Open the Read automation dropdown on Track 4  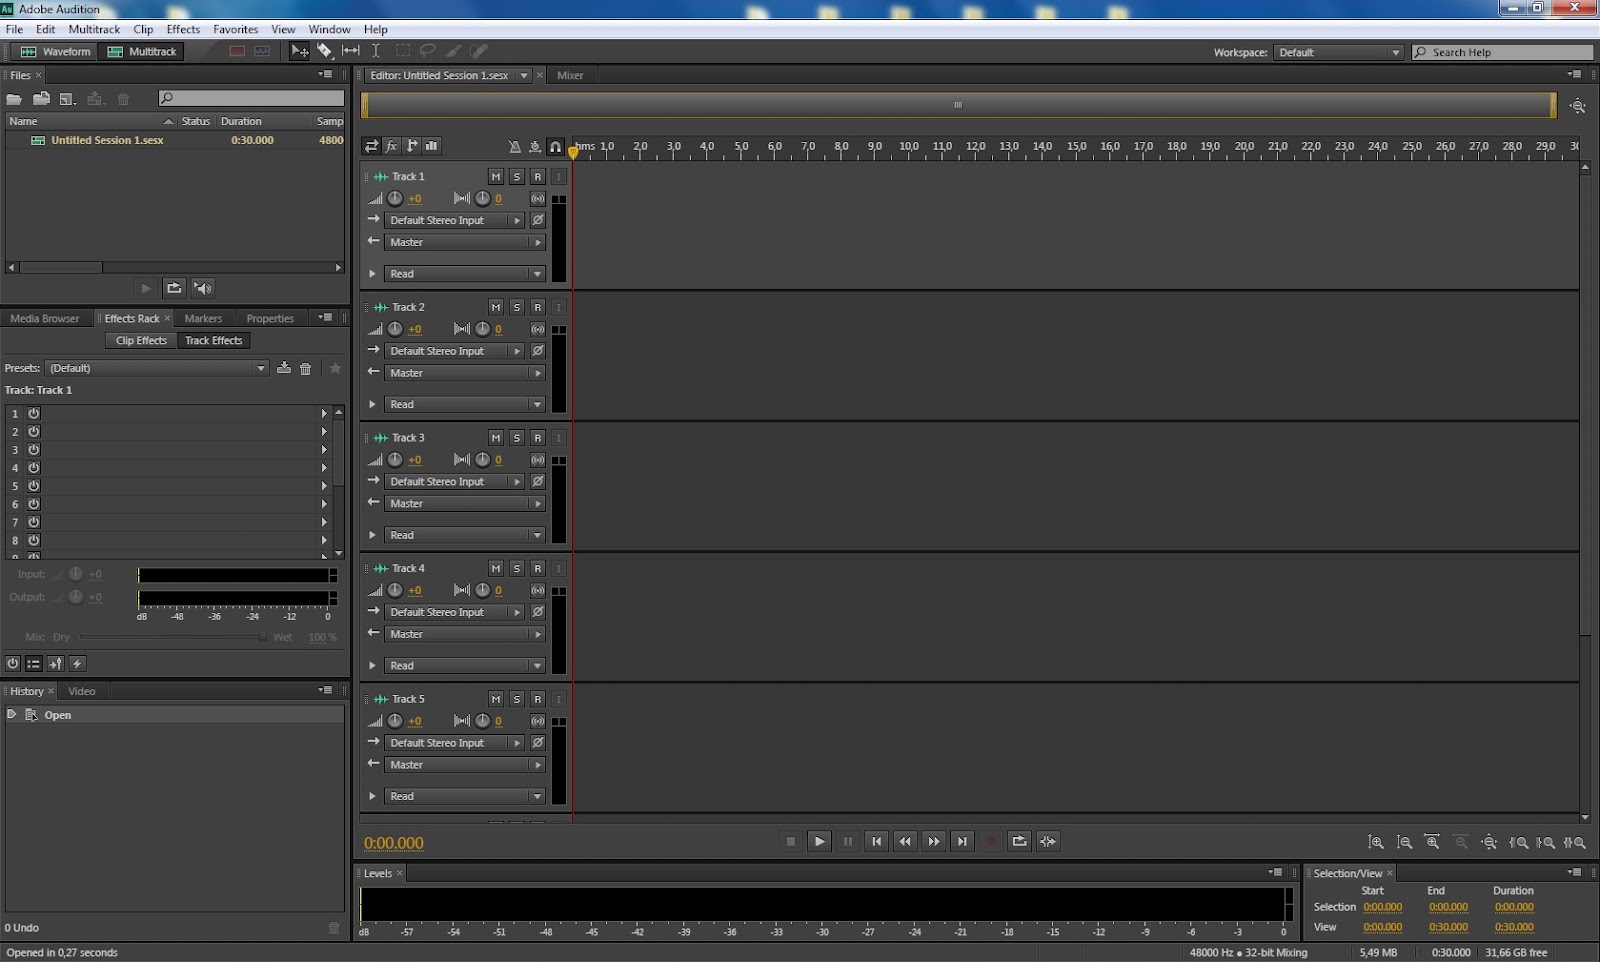(537, 665)
